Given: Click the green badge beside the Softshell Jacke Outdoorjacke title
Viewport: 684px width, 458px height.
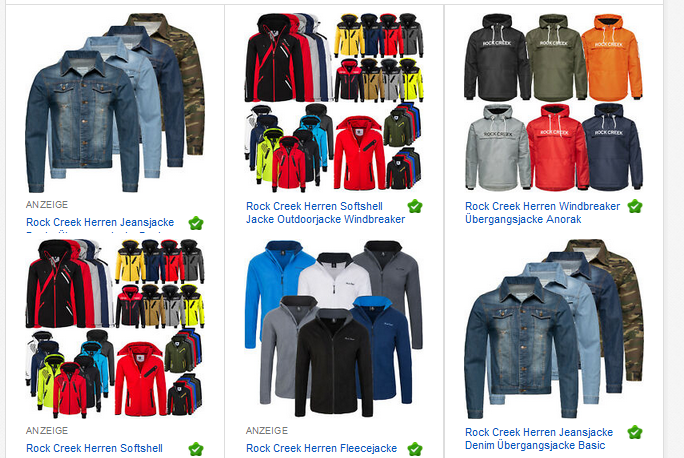Looking at the screenshot, I should coord(415,206).
